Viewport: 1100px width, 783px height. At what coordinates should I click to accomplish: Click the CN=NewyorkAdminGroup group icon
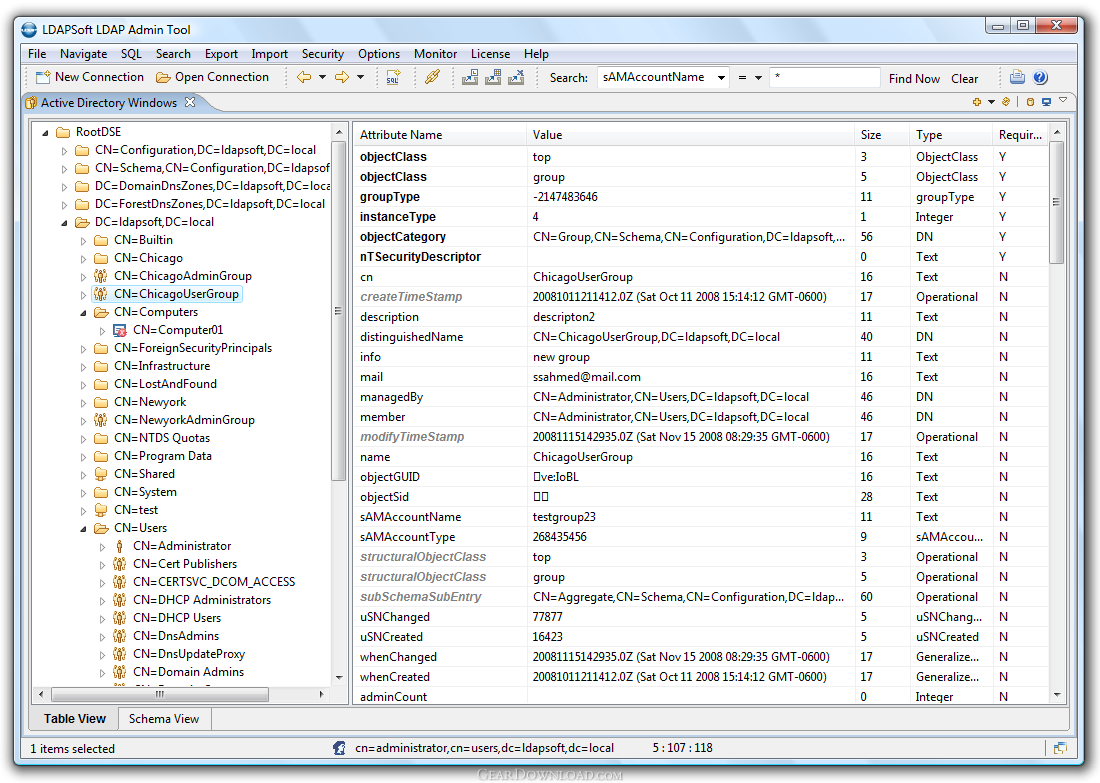pyautogui.click(x=101, y=420)
